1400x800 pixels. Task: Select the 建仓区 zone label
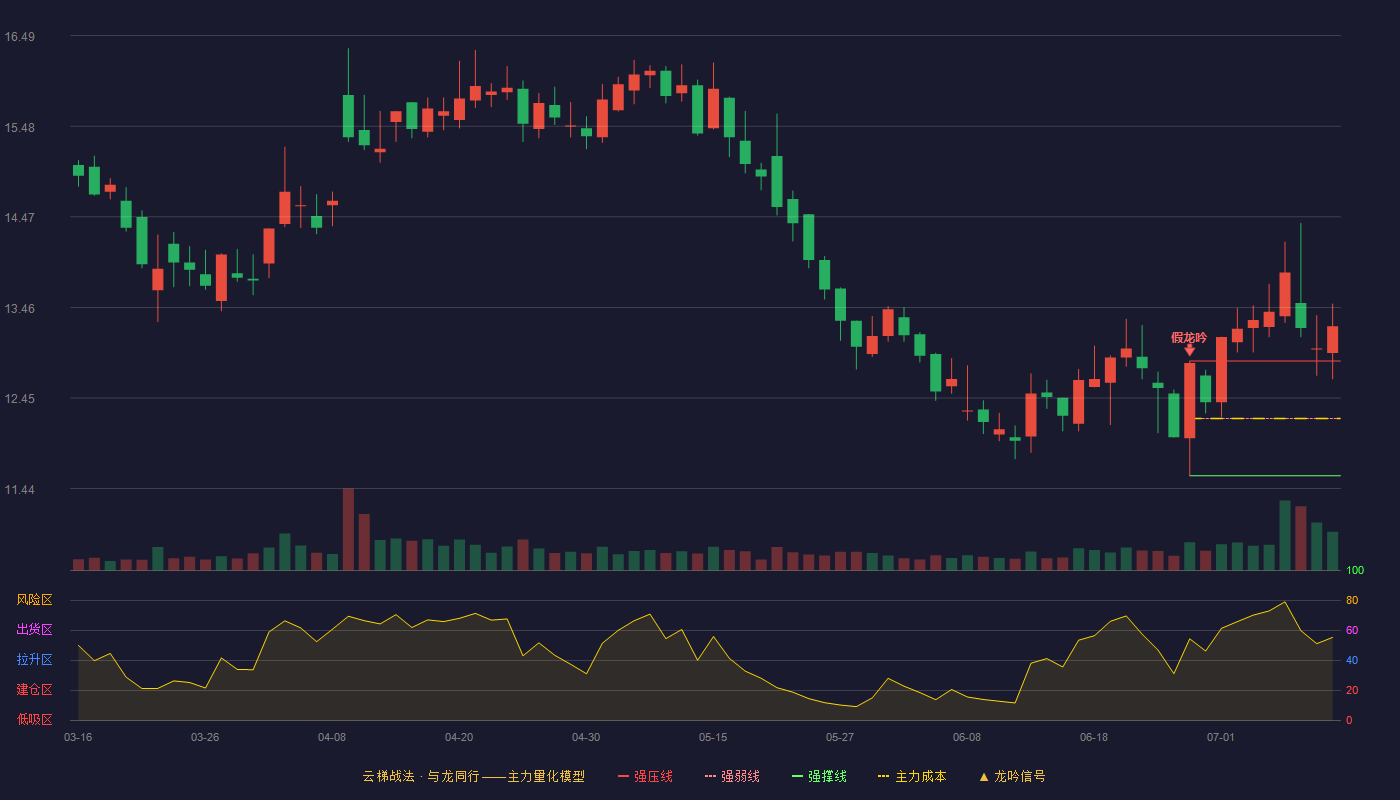[x=34, y=690]
